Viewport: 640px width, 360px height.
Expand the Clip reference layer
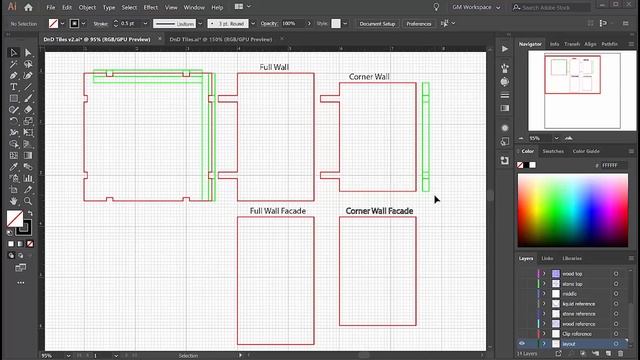[x=544, y=334]
